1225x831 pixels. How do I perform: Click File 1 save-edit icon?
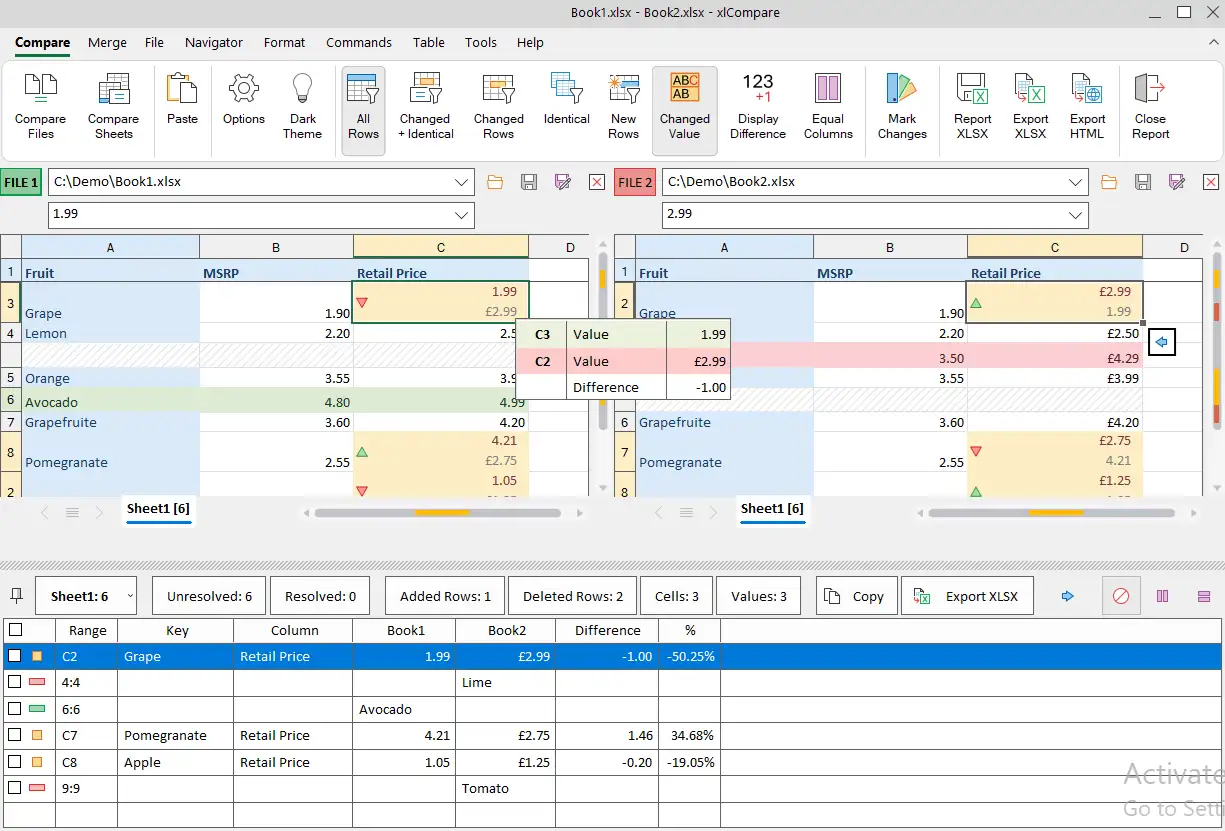click(x=562, y=182)
